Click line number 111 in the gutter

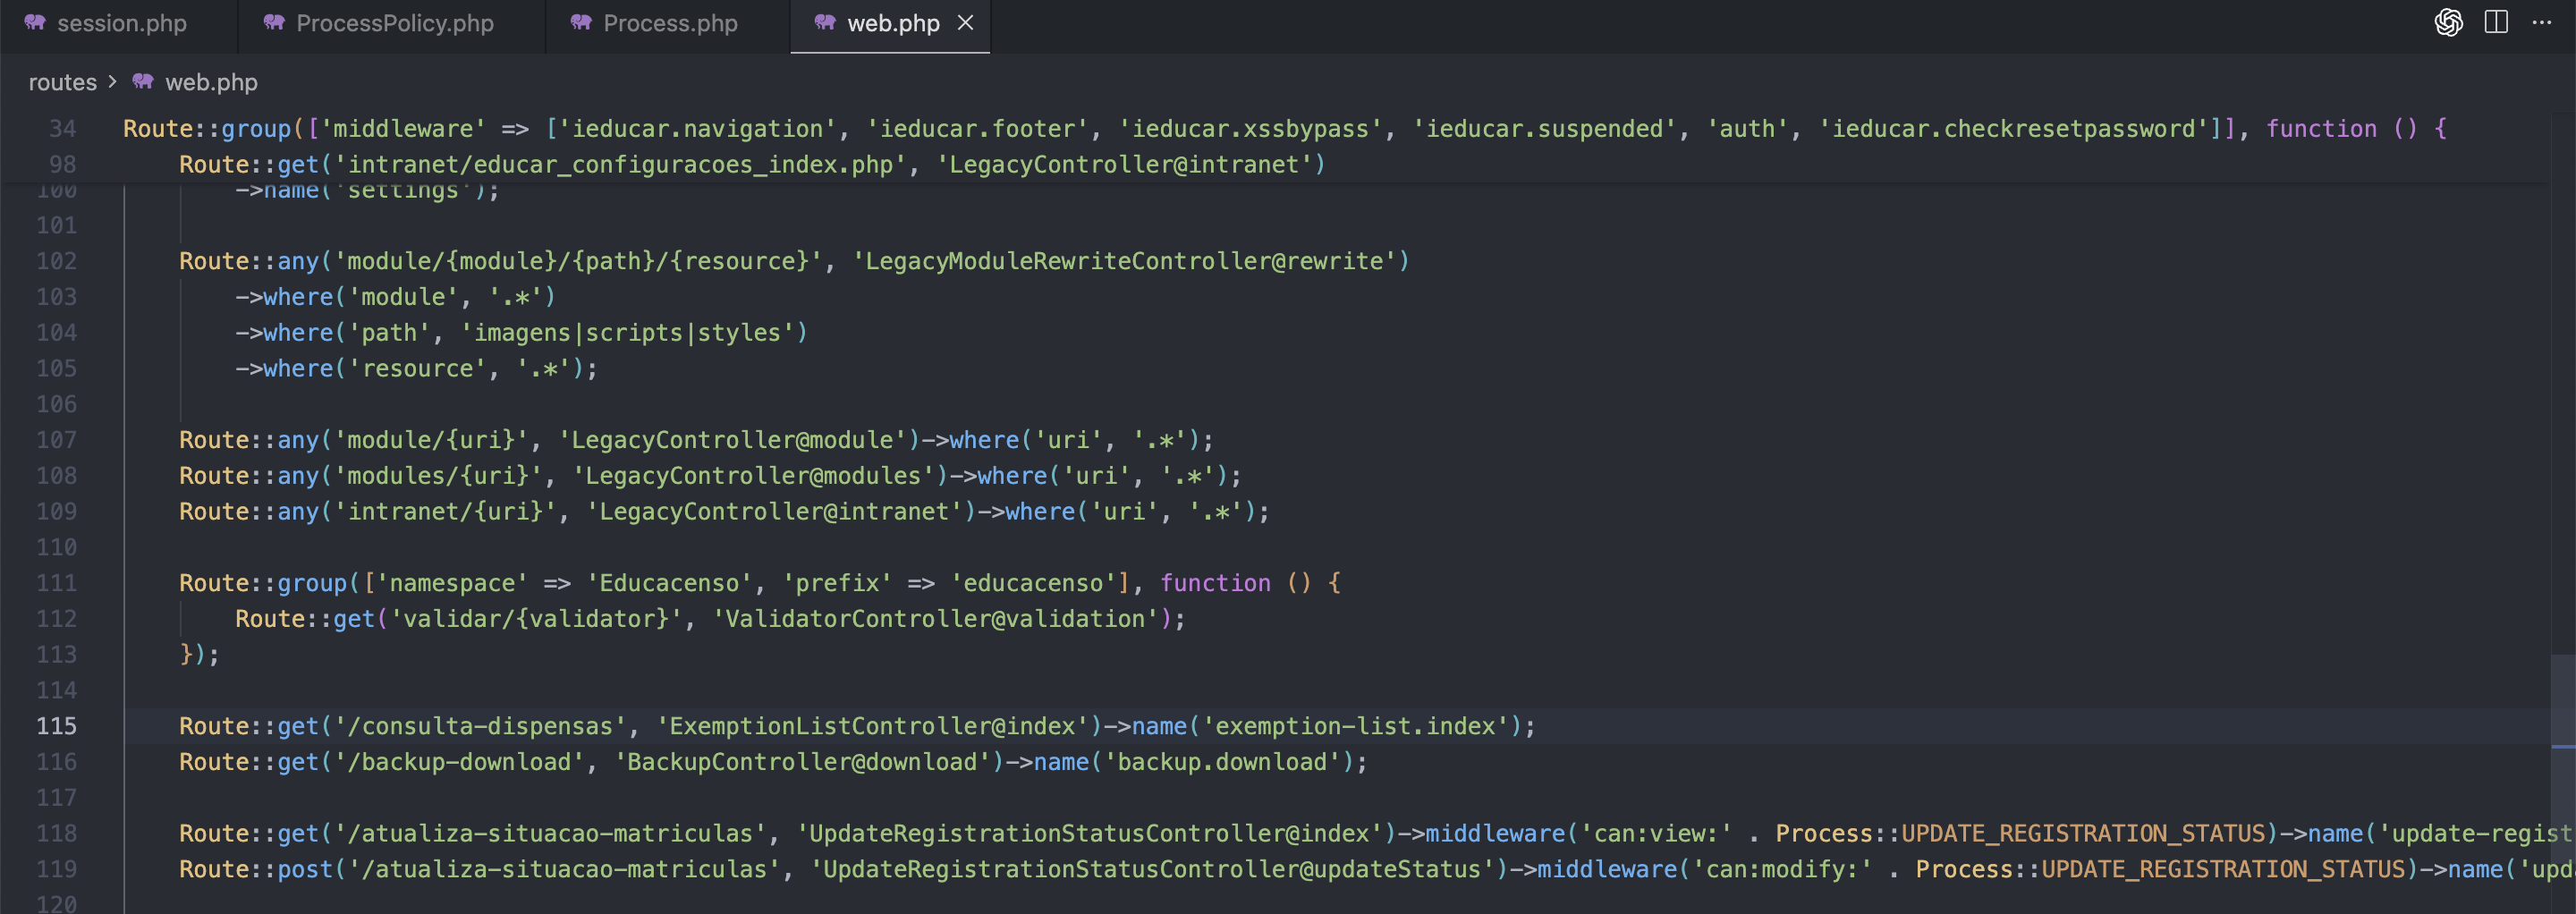[56, 583]
